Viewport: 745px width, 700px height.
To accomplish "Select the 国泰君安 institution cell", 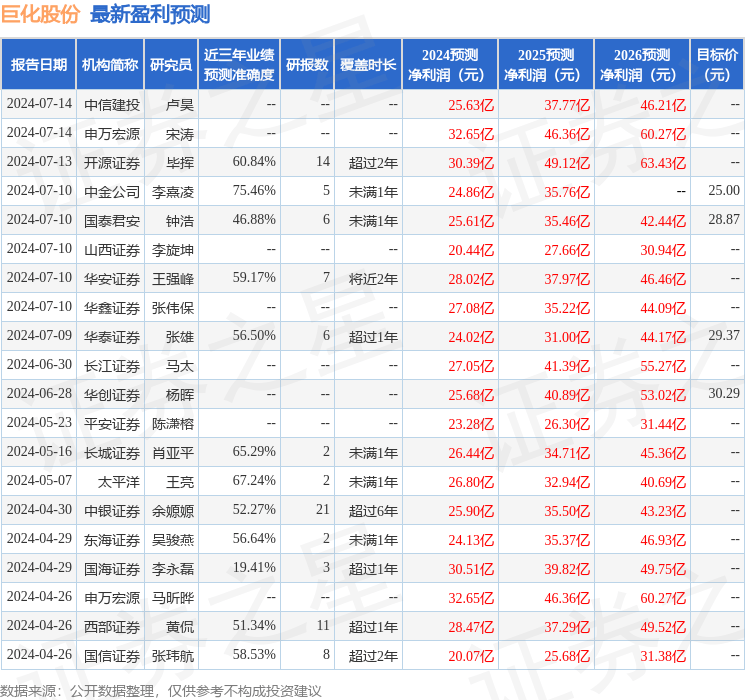I will 112,221.
